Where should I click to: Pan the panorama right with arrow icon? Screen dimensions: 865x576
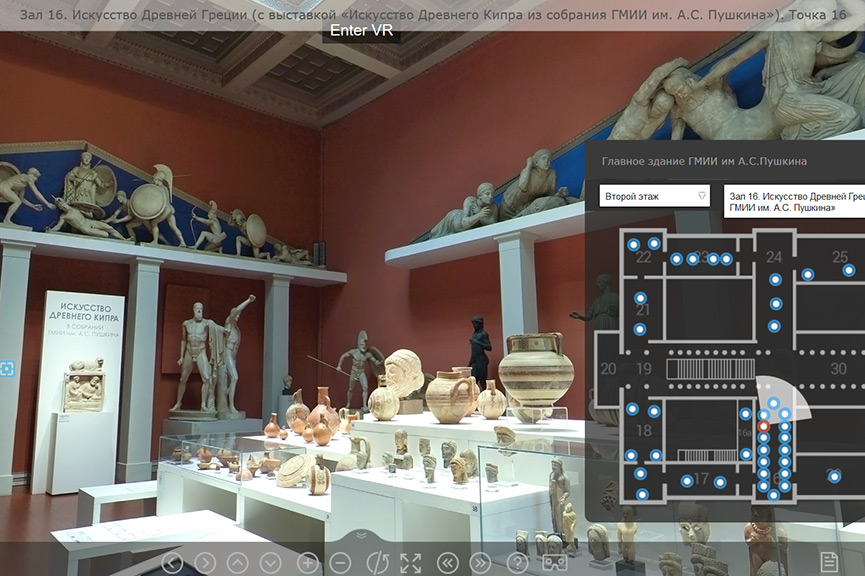(205, 563)
